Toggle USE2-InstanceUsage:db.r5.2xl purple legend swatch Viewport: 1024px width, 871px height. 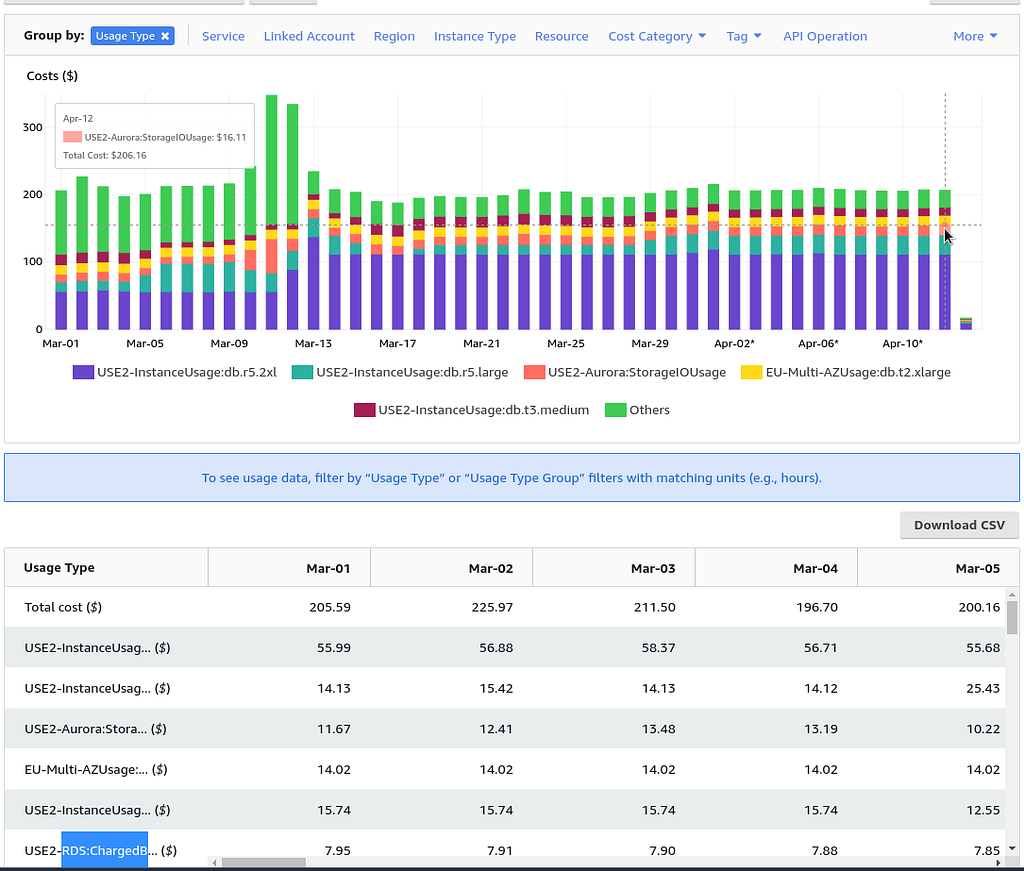83,372
